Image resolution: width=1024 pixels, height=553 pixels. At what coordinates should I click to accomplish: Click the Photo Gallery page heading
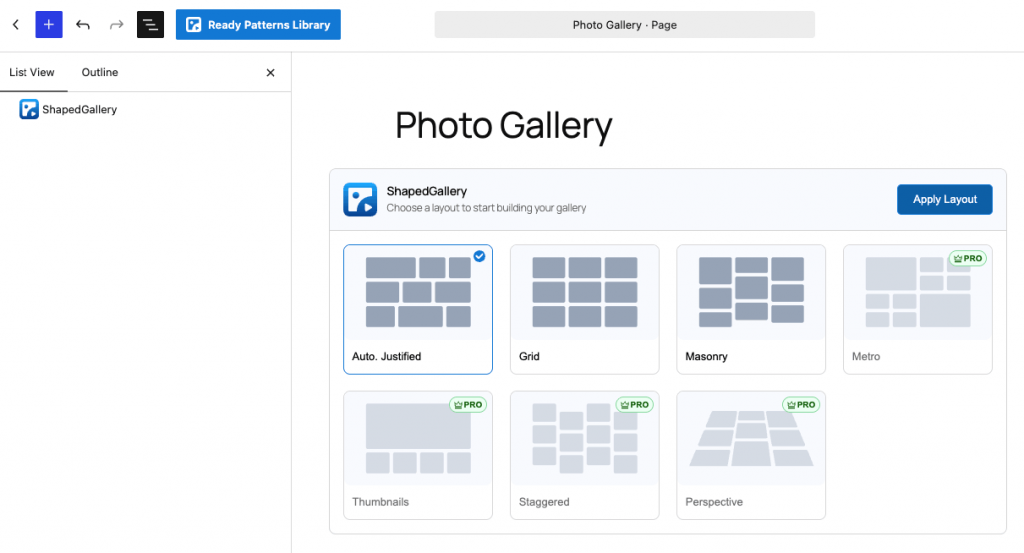[x=504, y=125]
